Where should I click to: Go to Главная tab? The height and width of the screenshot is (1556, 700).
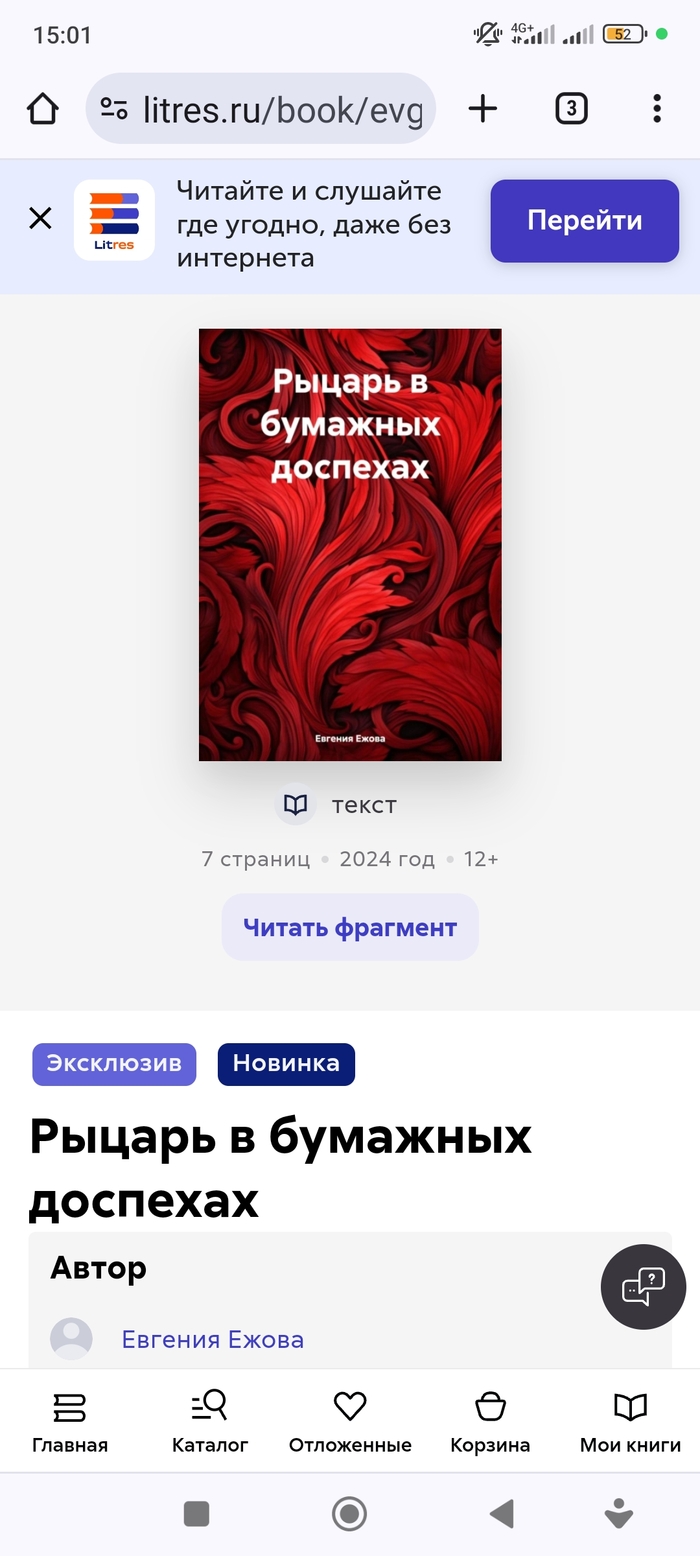pos(70,1421)
